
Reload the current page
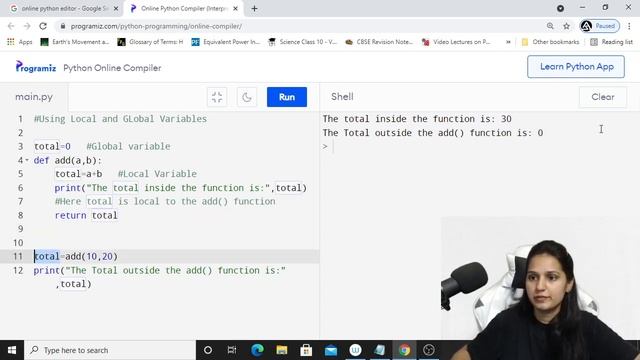[43, 26]
